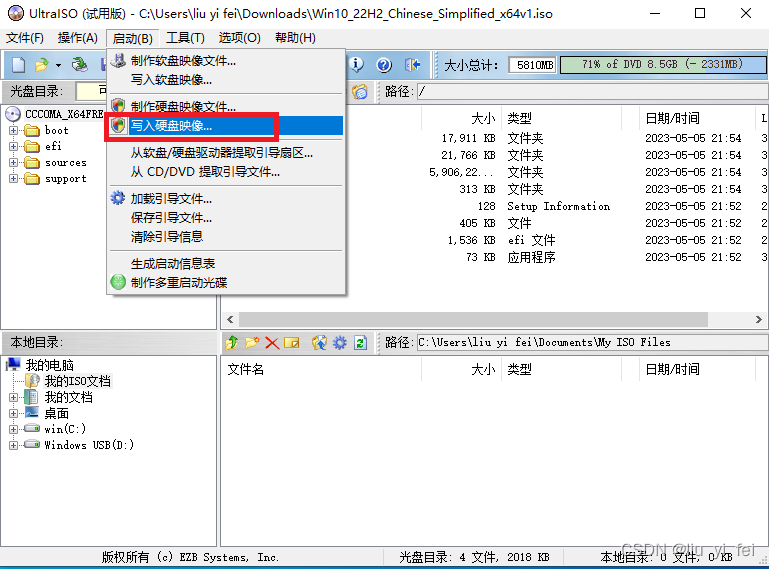Sort disc list by 大小 column header

(483, 118)
